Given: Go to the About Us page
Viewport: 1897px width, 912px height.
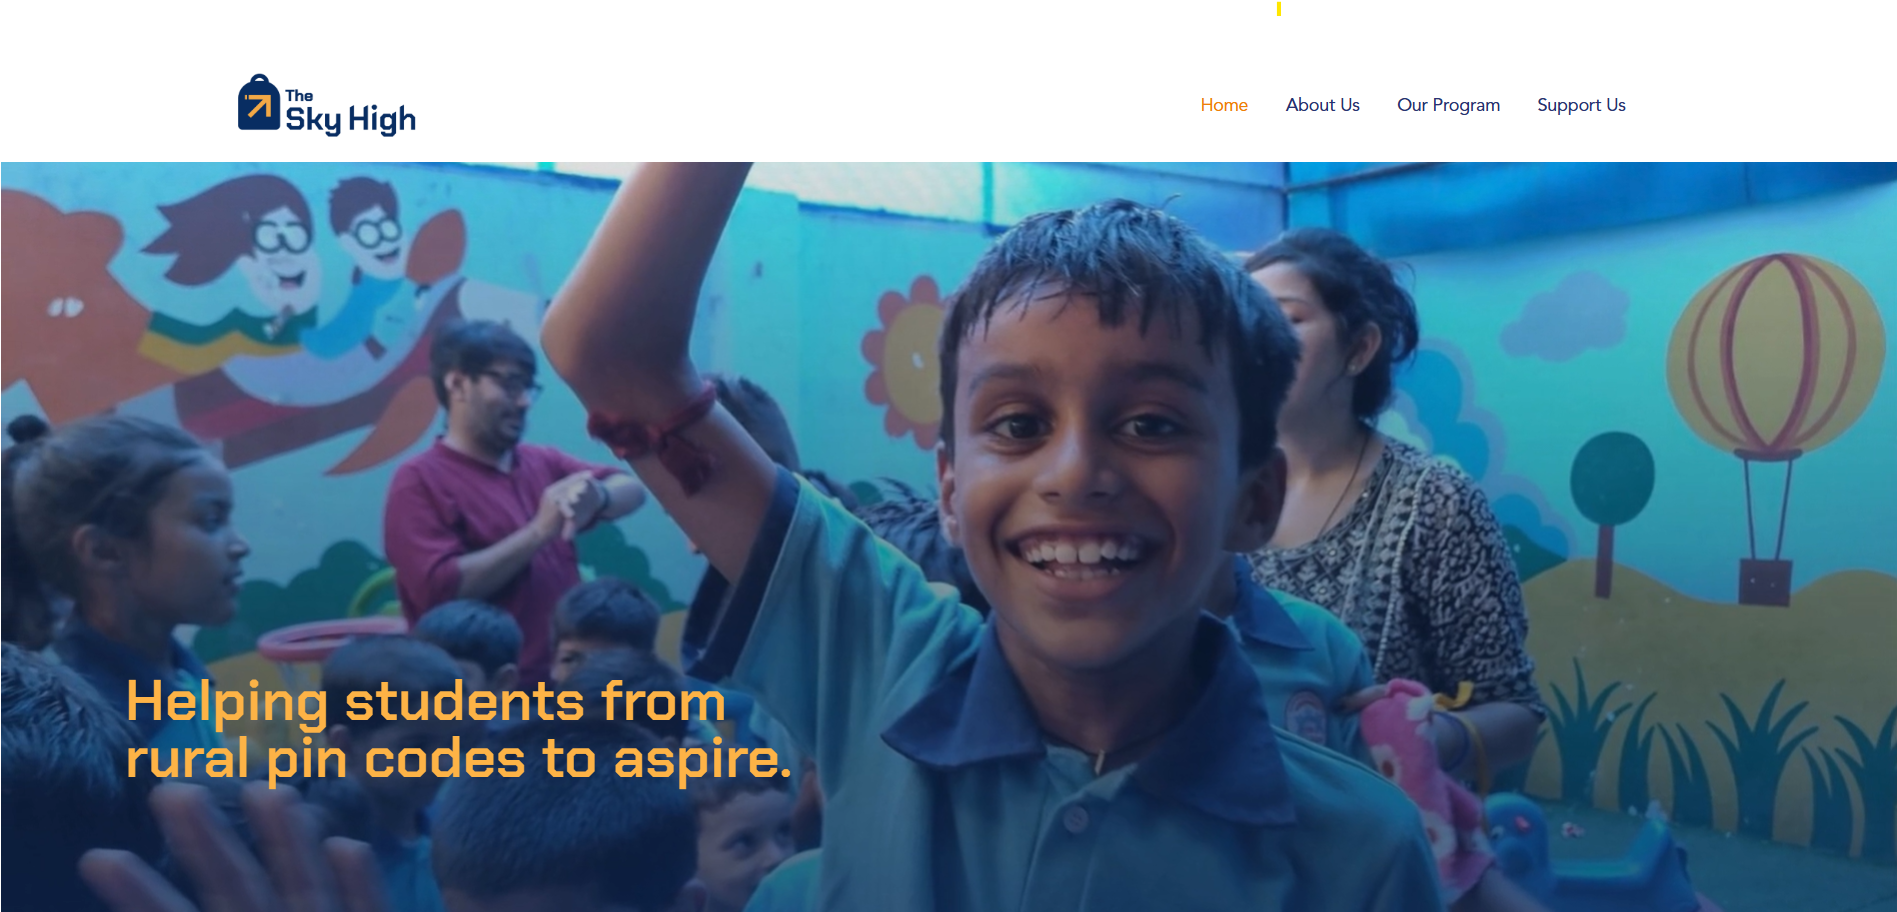Looking at the screenshot, I should pyautogui.click(x=1322, y=105).
